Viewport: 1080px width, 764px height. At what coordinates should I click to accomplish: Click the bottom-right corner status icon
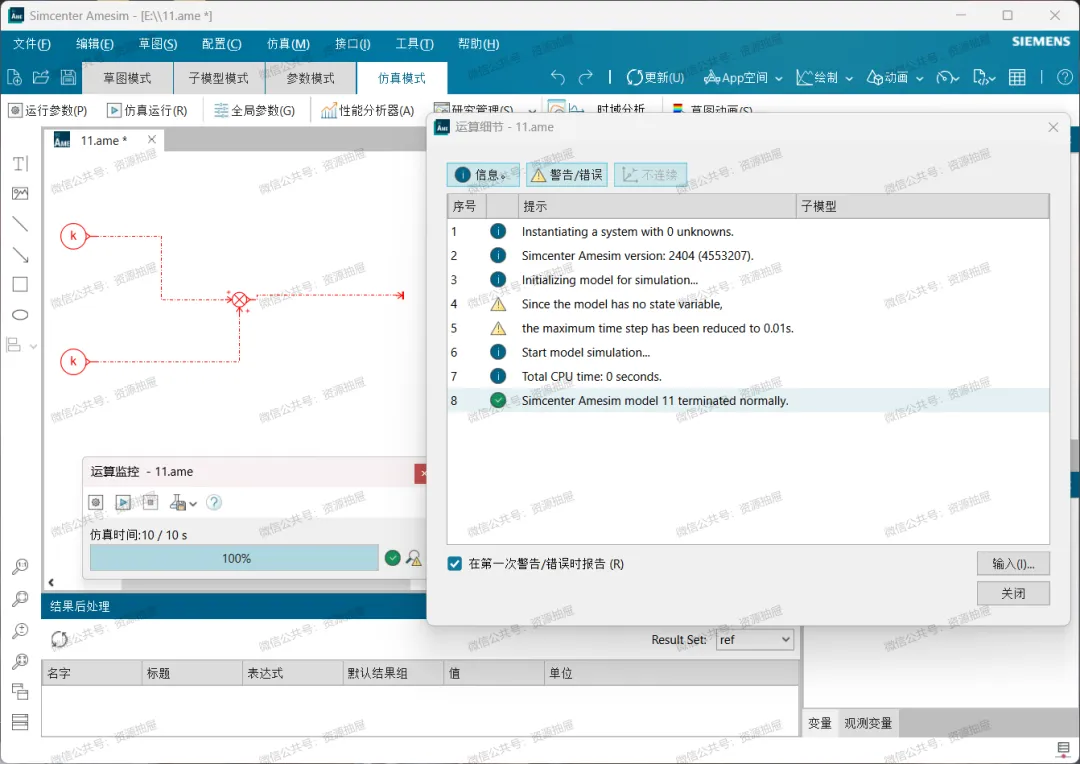click(1063, 748)
